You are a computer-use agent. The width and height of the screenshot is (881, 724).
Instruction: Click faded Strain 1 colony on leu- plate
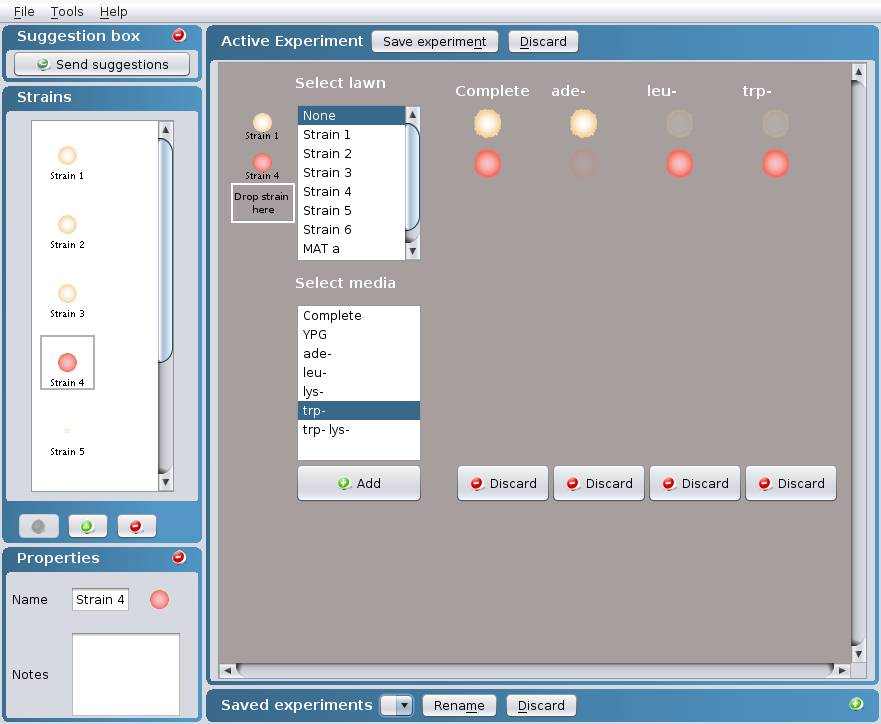click(679, 124)
